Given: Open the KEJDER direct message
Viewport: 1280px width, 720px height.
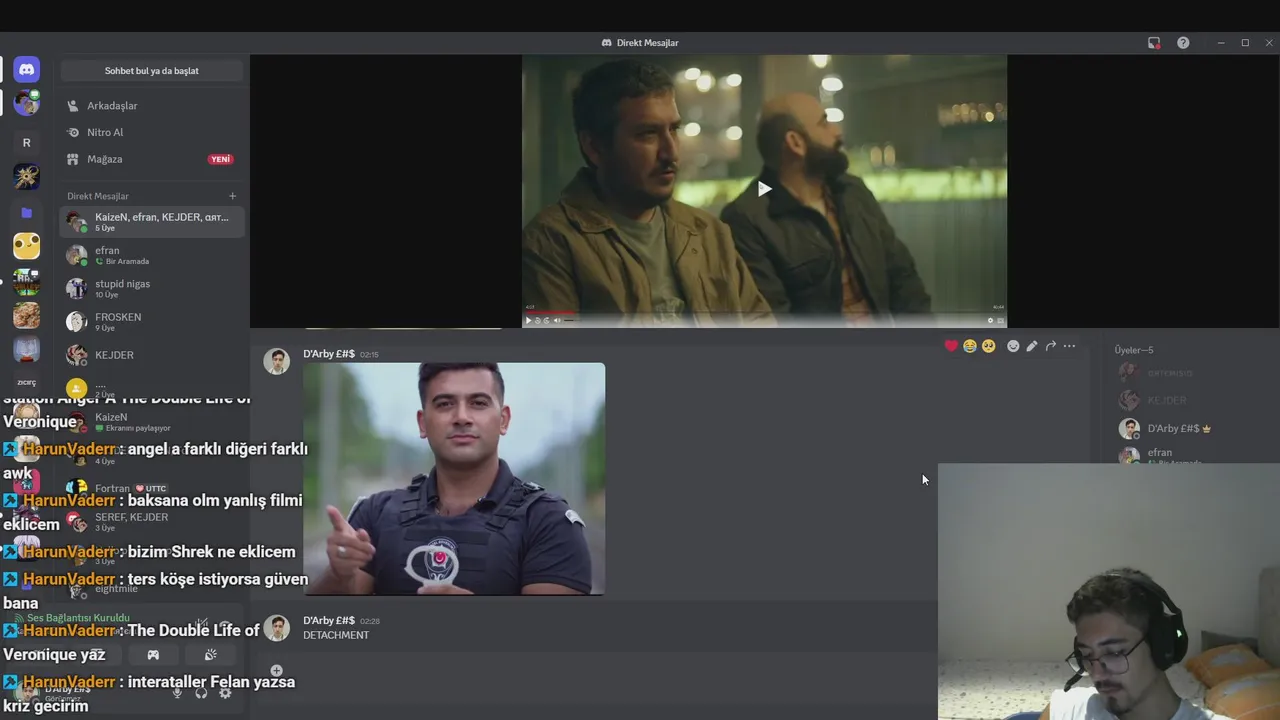Looking at the screenshot, I should (x=152, y=355).
